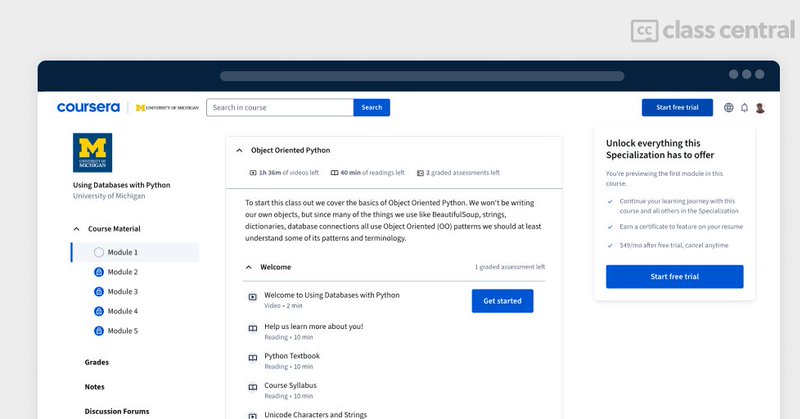Click checkmark beside Earn a certificate
Viewport: 800px width, 419px height.
coord(610,227)
